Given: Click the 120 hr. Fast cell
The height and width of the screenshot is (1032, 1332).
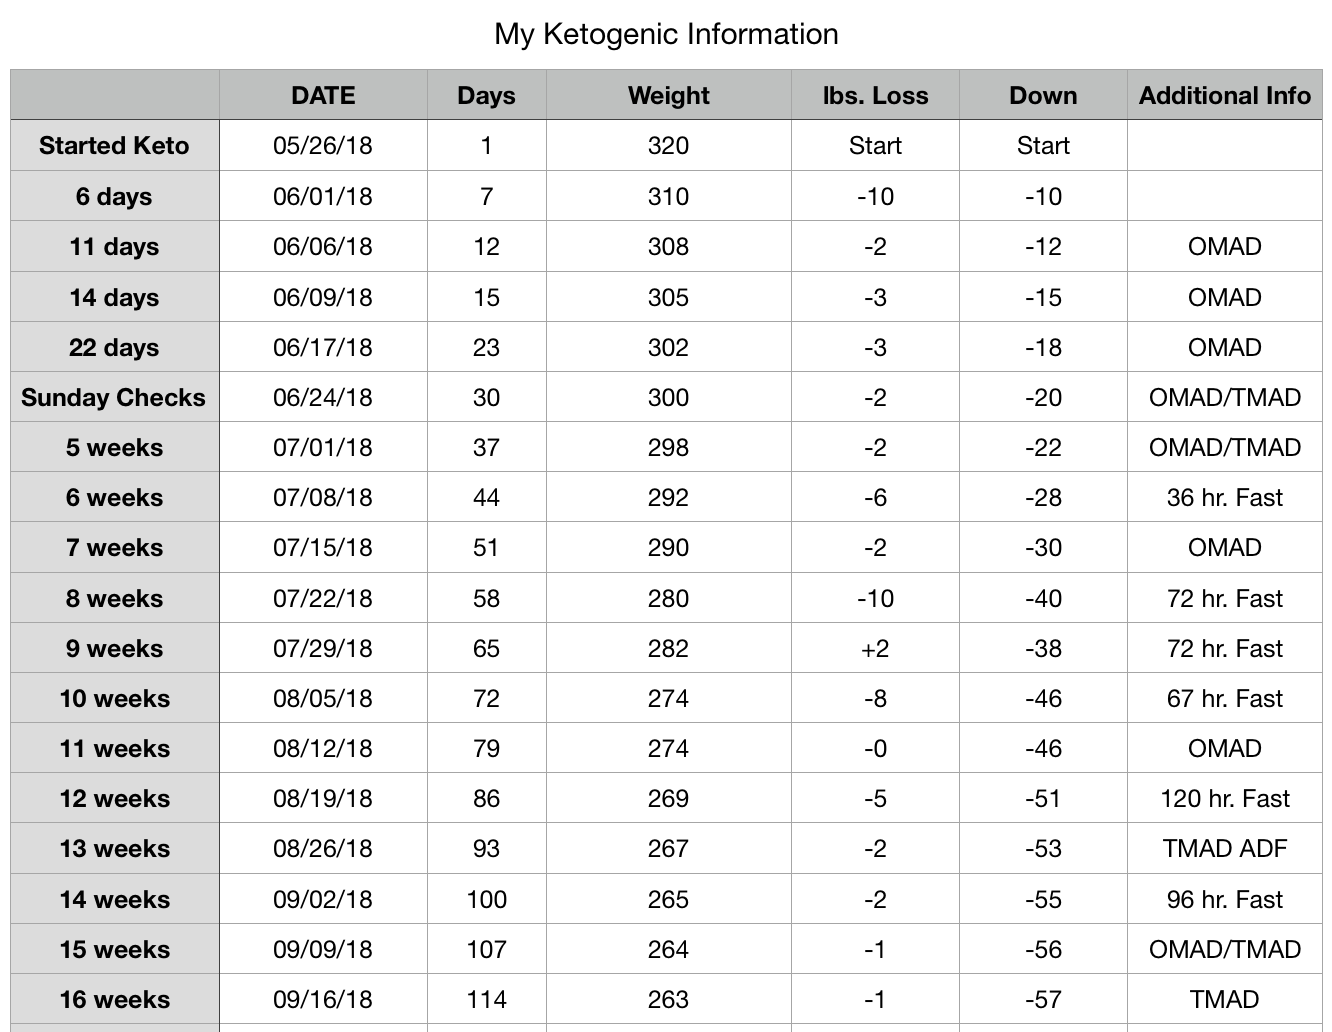Looking at the screenshot, I should click(1225, 798).
